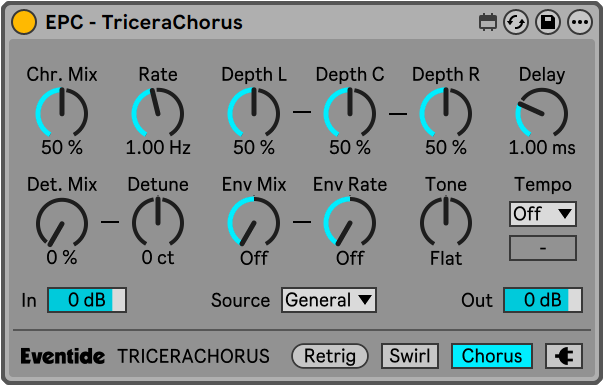
Task: Click the hot-swap preset circular arrows icon
Action: click(516, 22)
